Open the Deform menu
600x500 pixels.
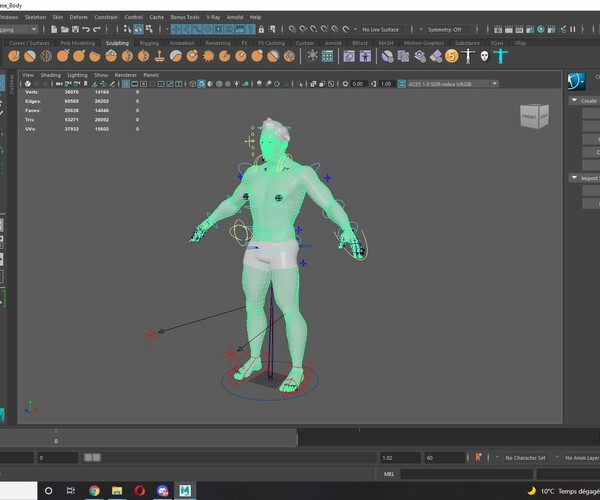tap(78, 17)
